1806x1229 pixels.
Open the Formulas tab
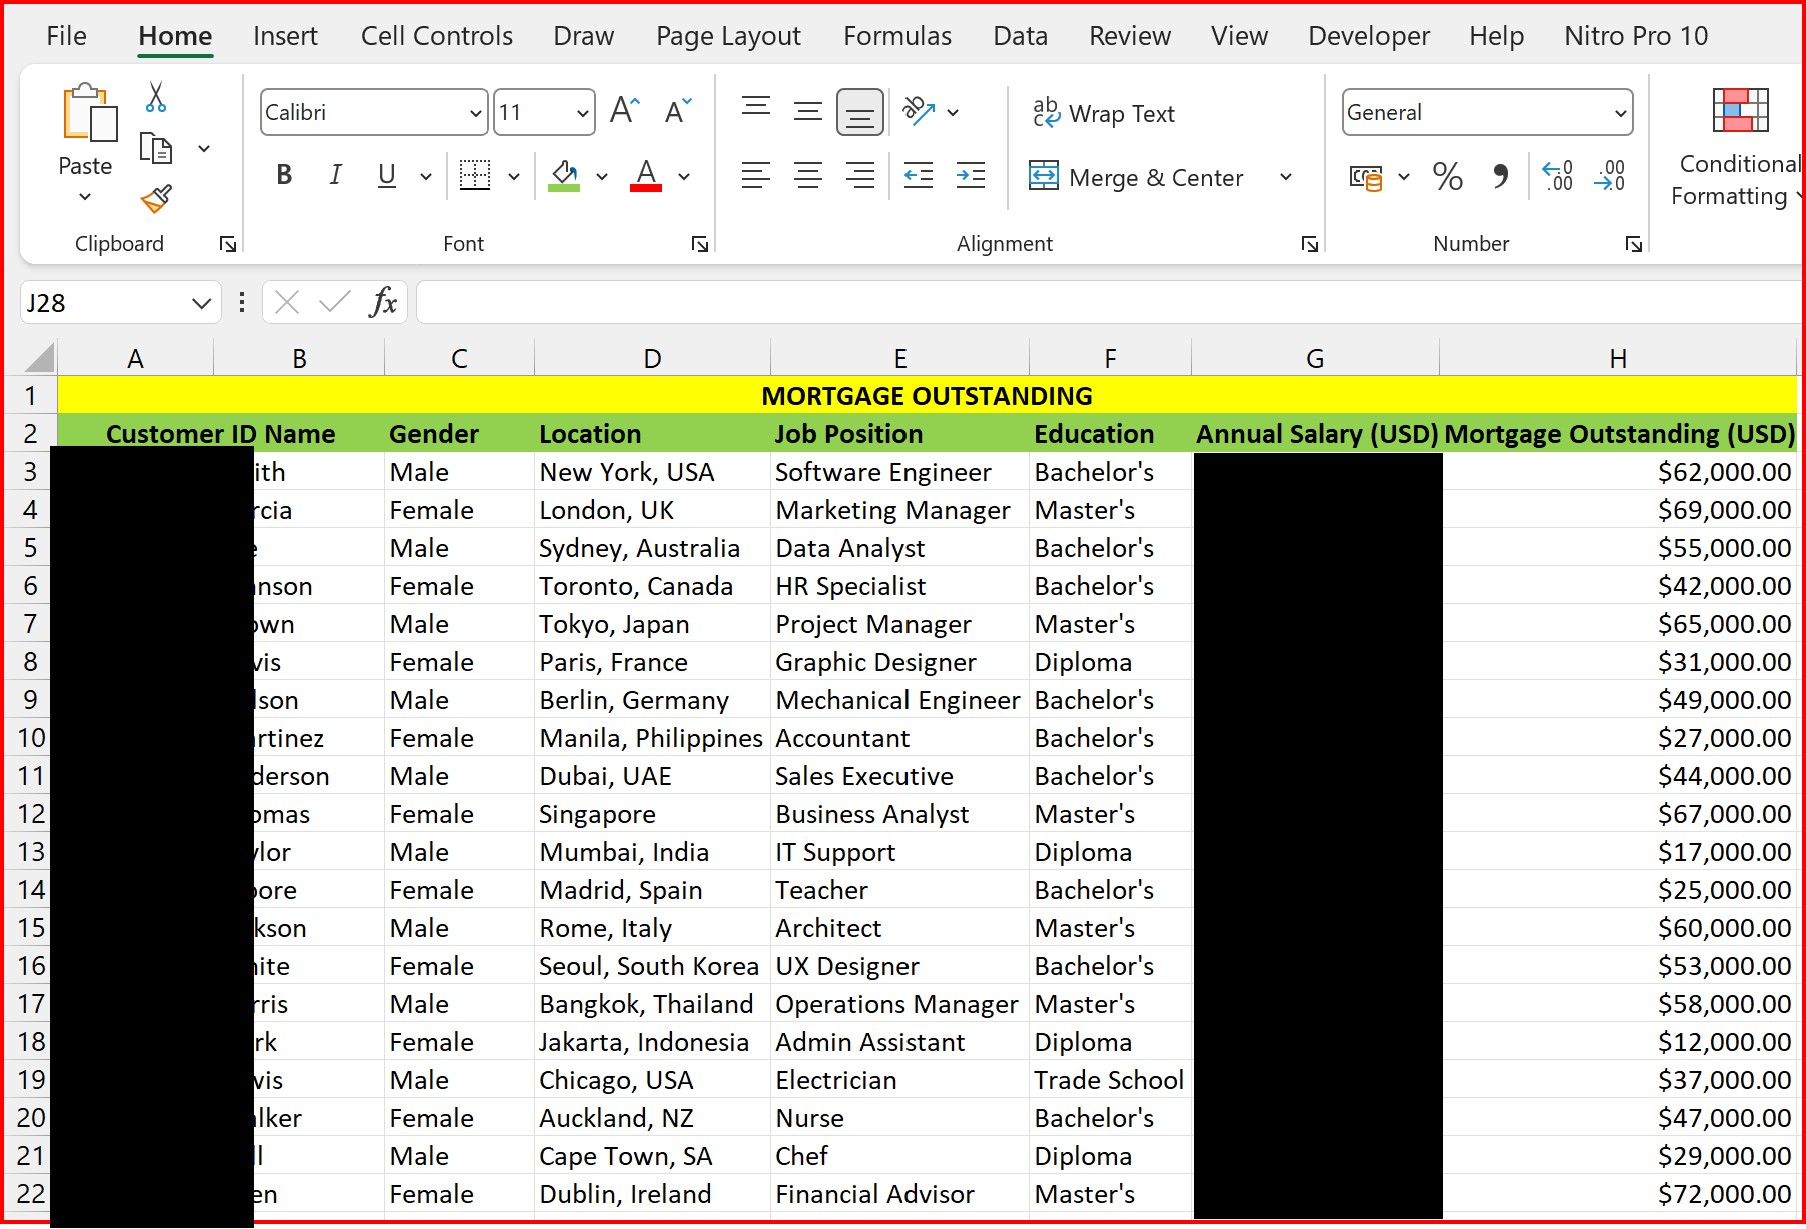coord(897,36)
